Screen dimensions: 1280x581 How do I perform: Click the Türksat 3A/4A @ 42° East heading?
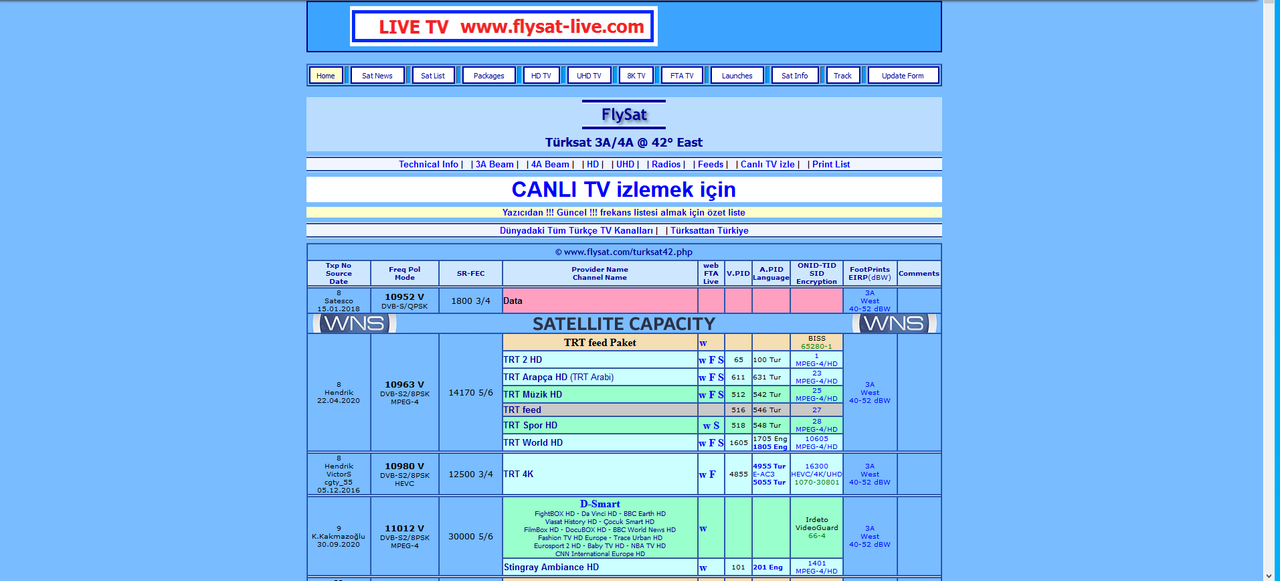click(x=624, y=142)
